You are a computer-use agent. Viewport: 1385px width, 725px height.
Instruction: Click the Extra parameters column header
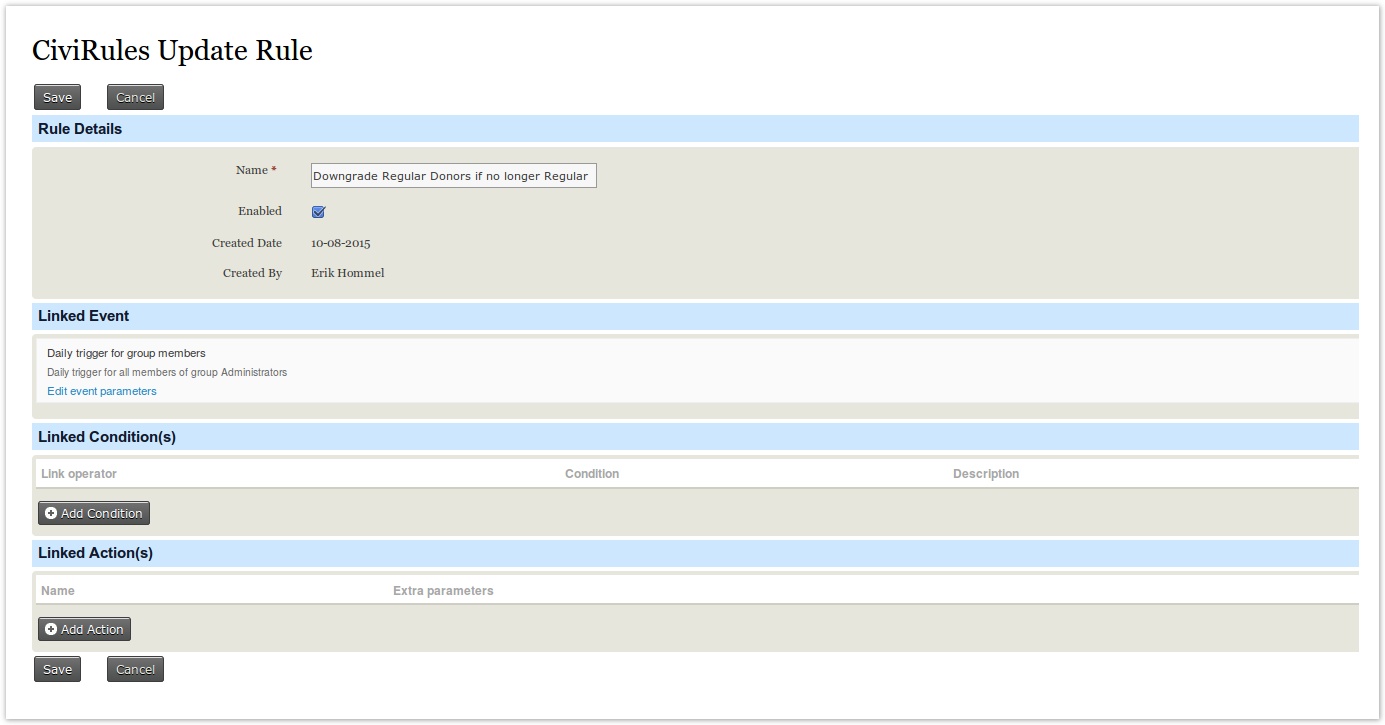tap(443, 591)
